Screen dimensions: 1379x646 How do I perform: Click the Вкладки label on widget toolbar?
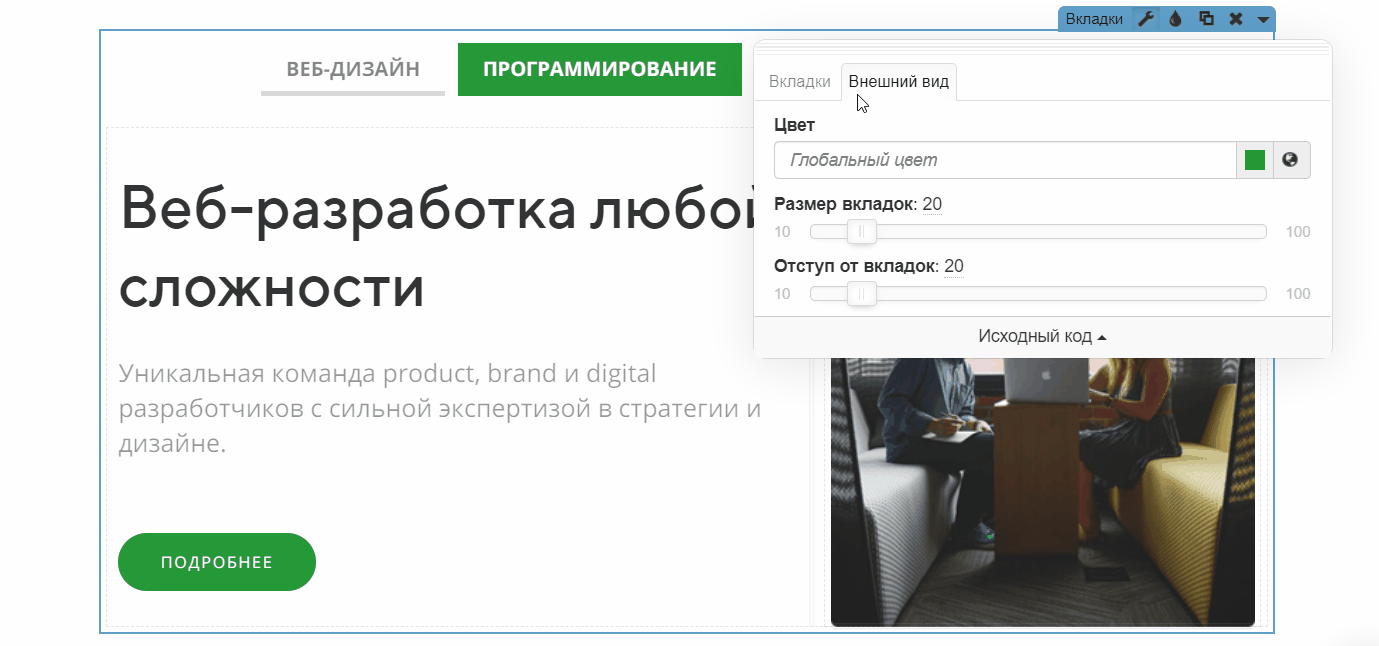(x=1094, y=19)
